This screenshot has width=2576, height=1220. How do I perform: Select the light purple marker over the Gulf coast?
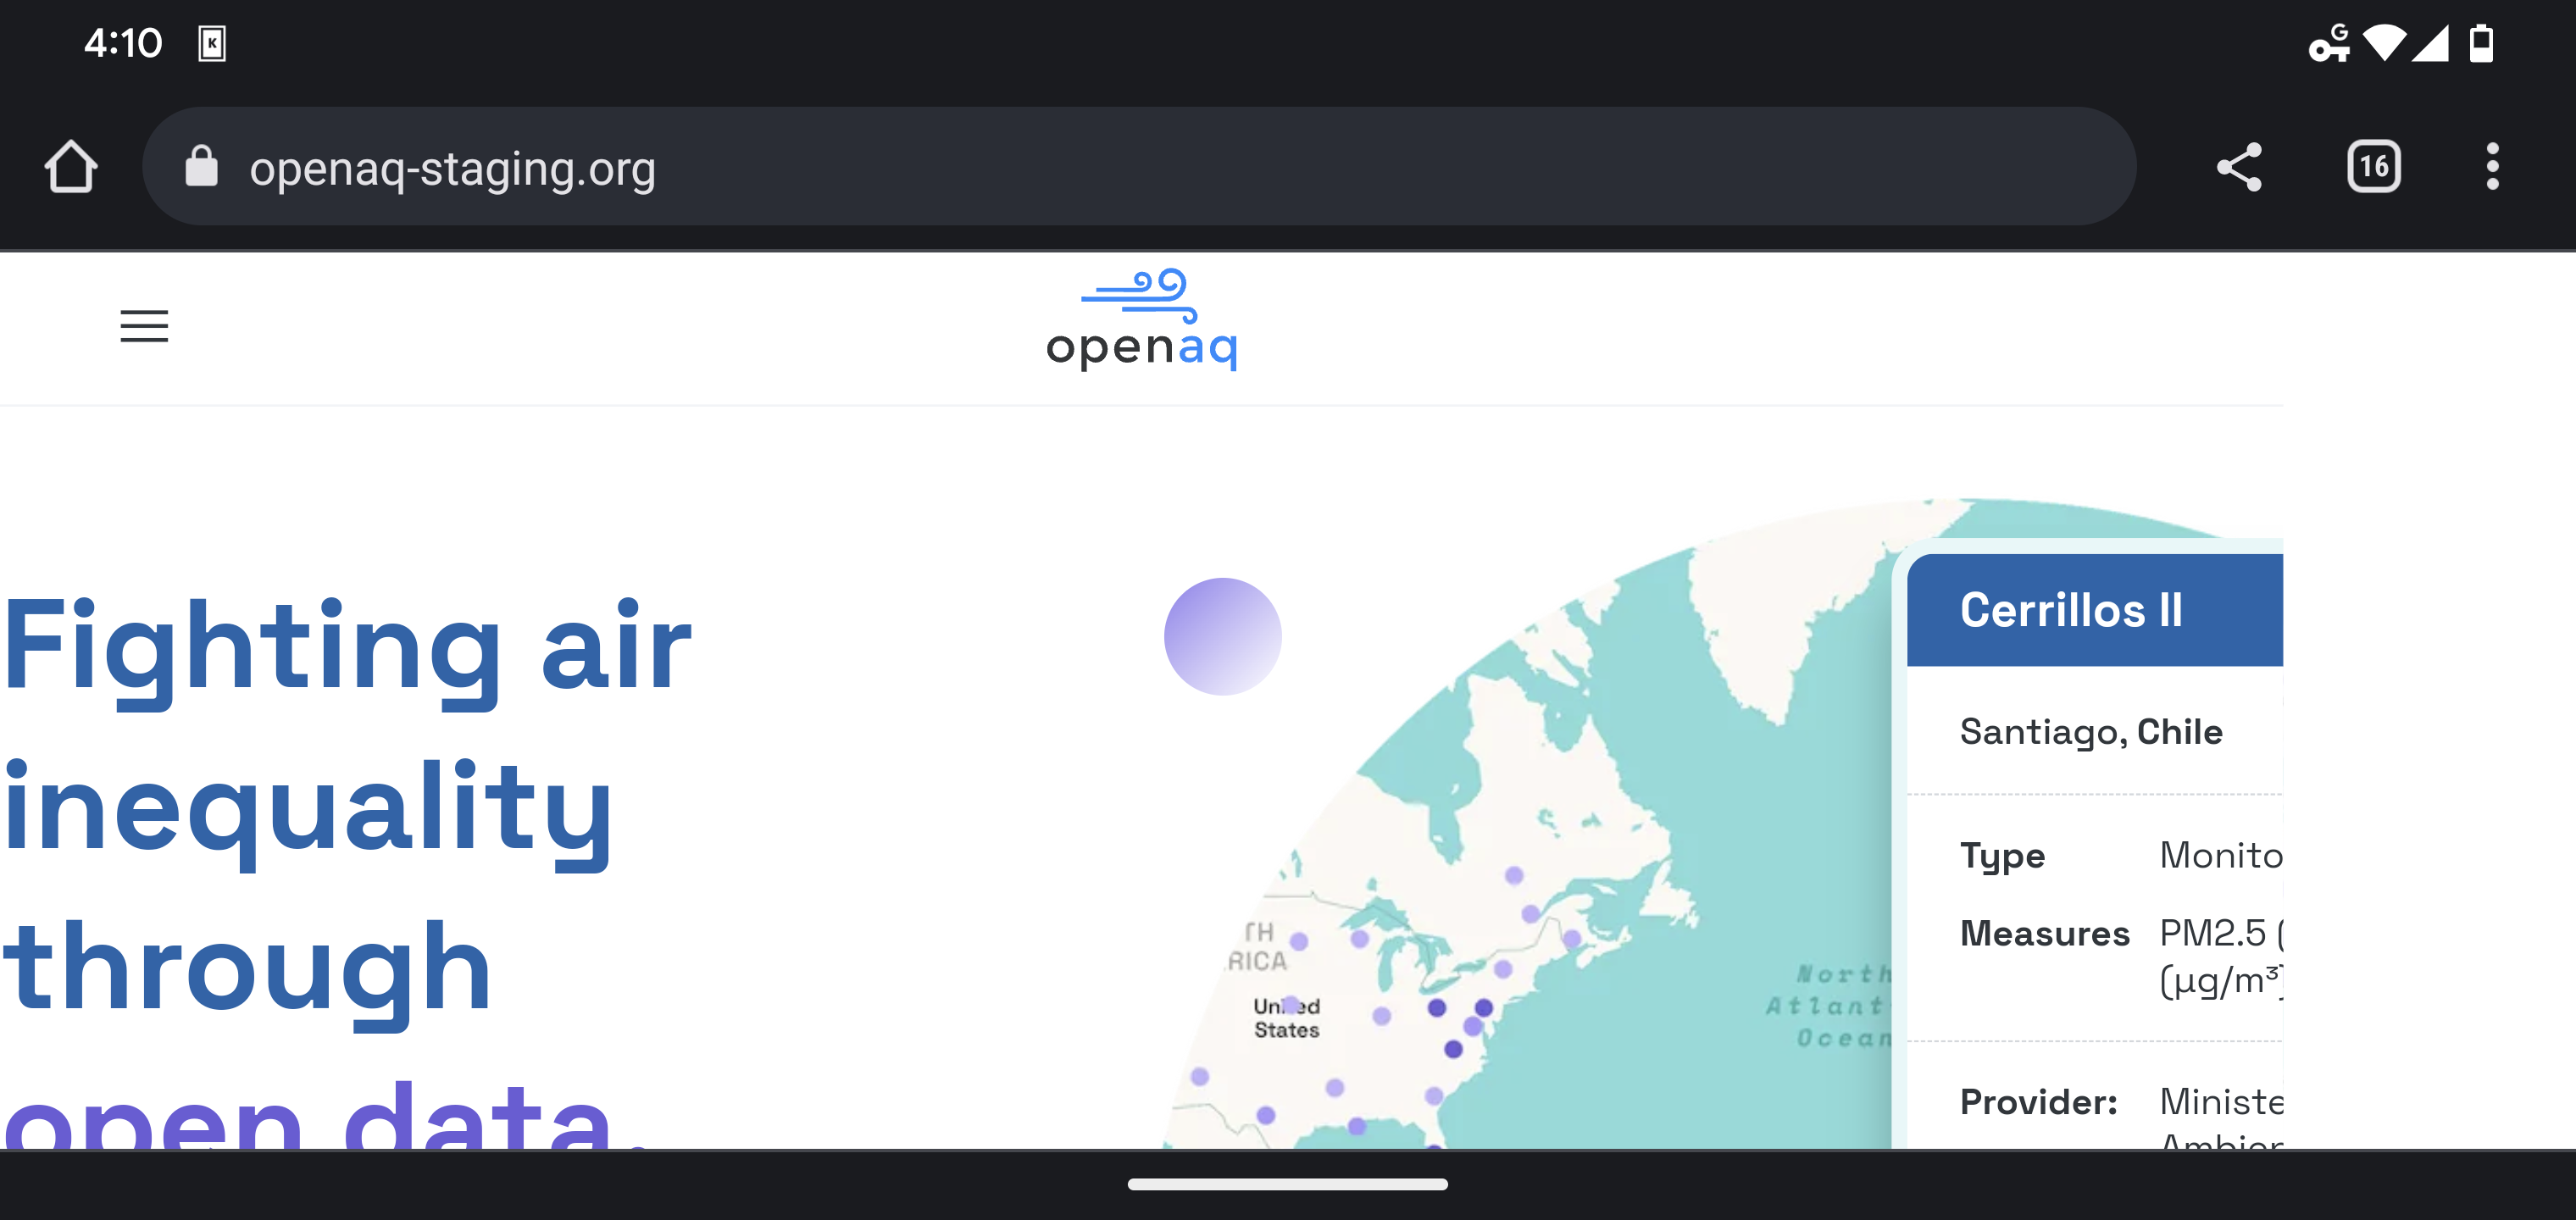1355,1128
